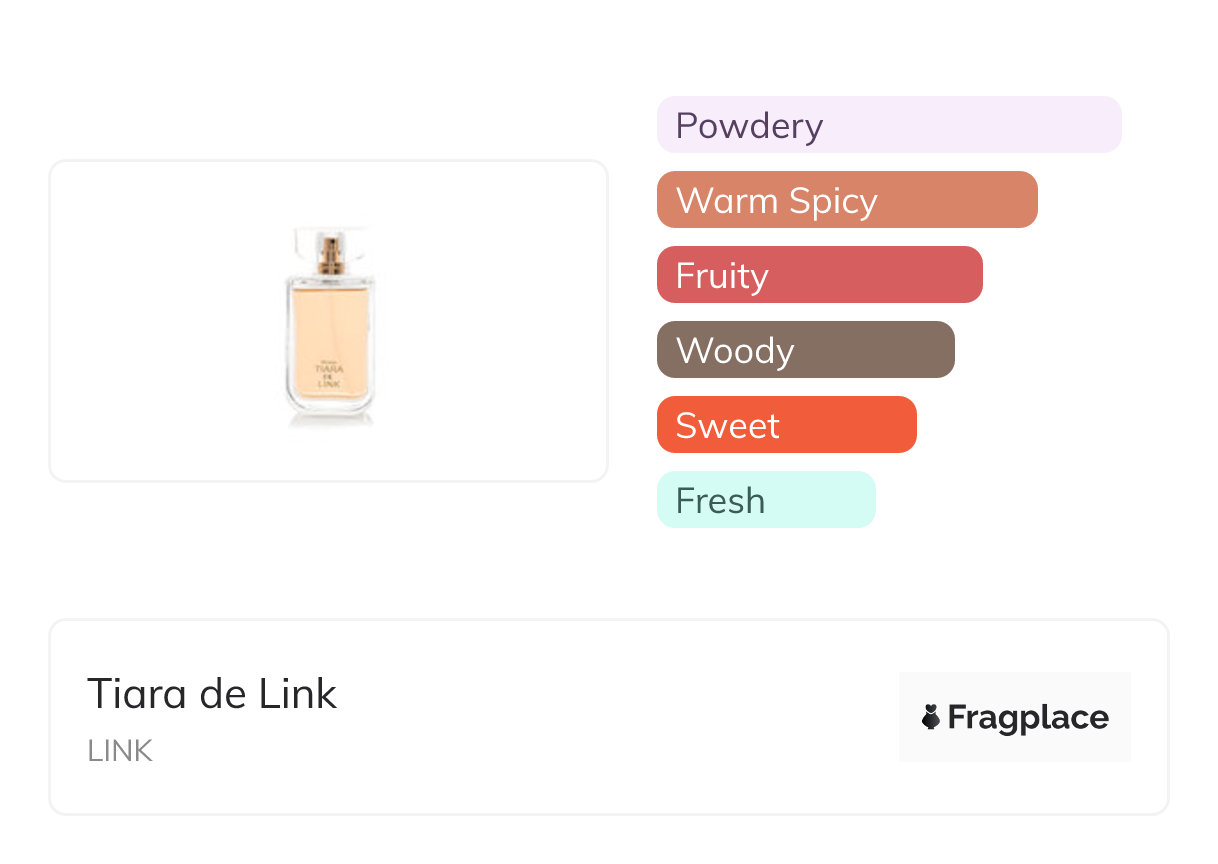Pick the brown Woody accord bar
The width and height of the screenshot is (1218, 864).
click(805, 350)
